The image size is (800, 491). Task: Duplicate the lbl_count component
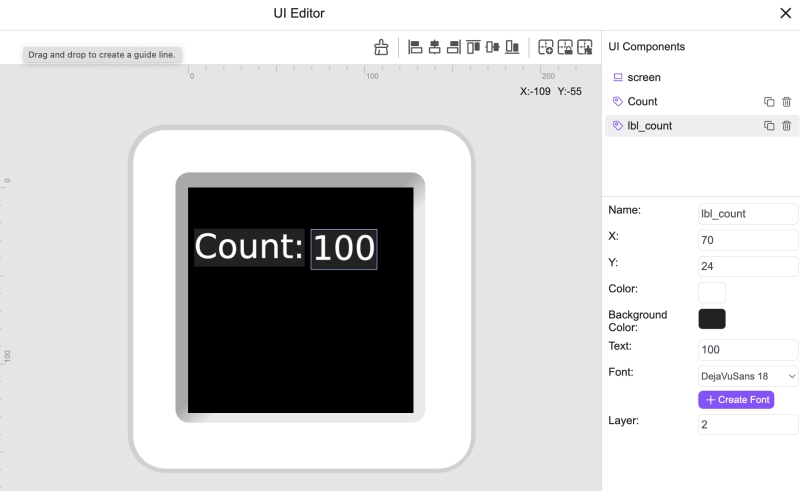pos(769,126)
